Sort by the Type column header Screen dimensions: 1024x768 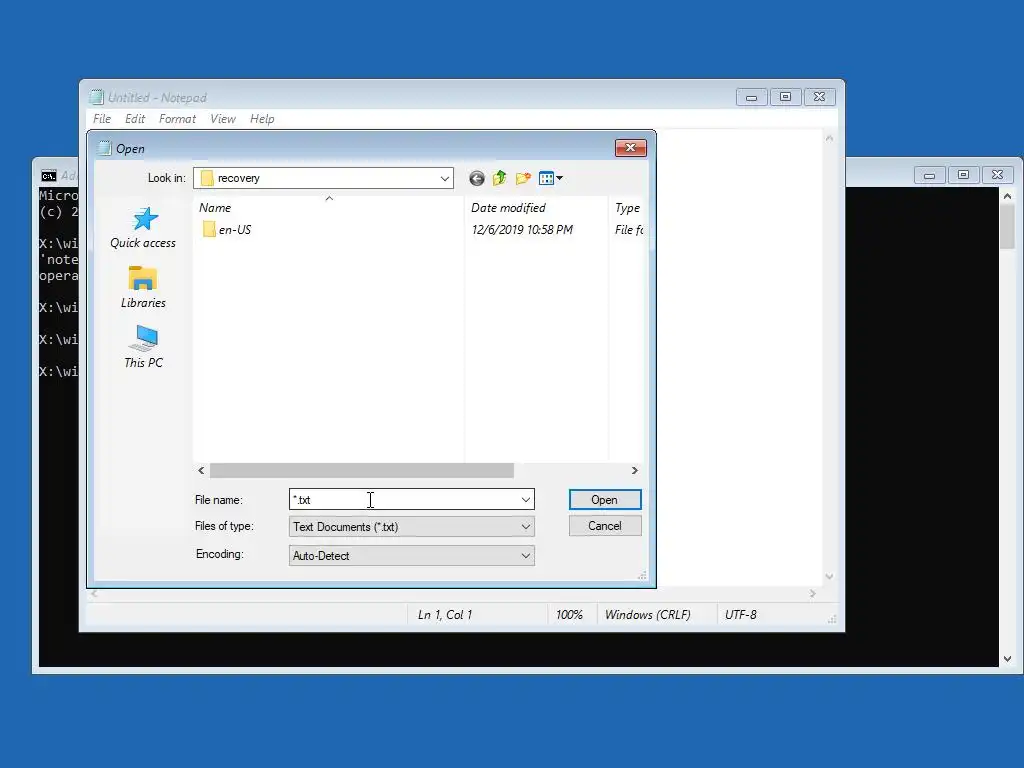628,208
